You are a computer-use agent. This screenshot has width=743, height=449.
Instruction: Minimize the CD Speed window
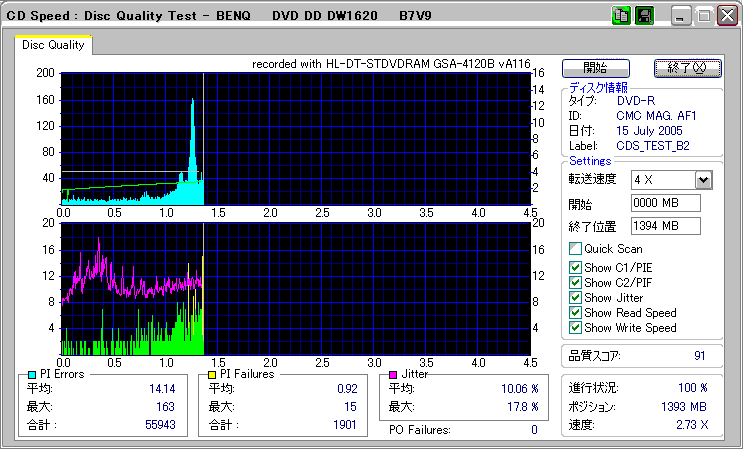pos(680,16)
